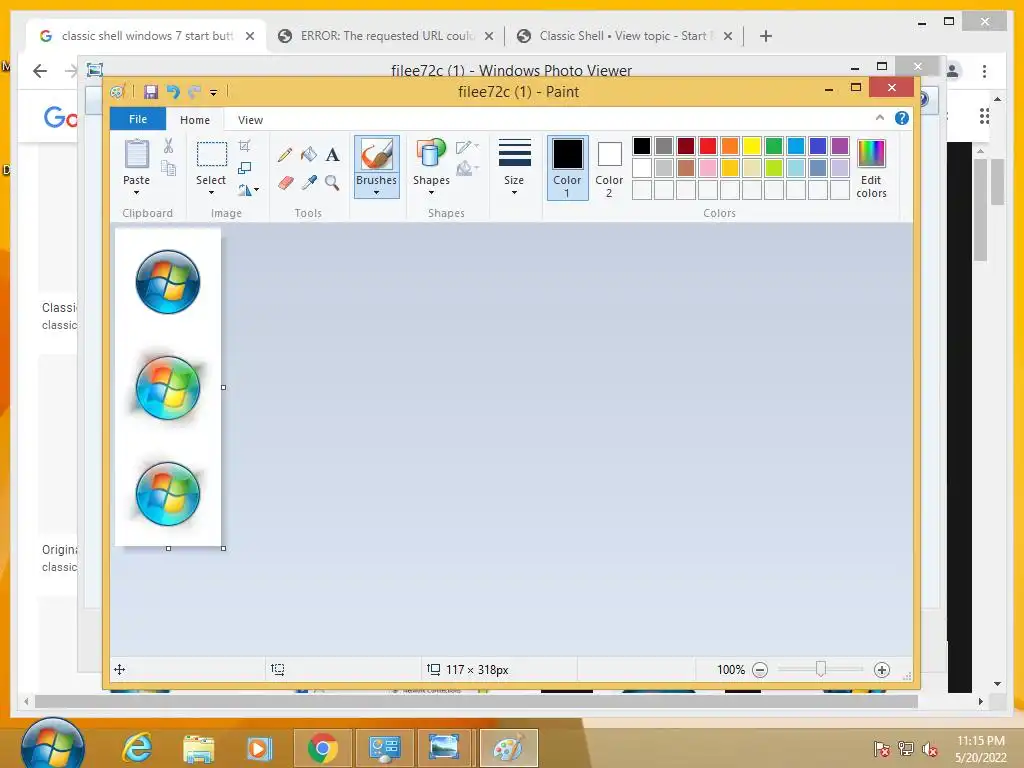This screenshot has width=1024, height=768.
Task: Pick the purple color swatch
Action: tap(840, 146)
